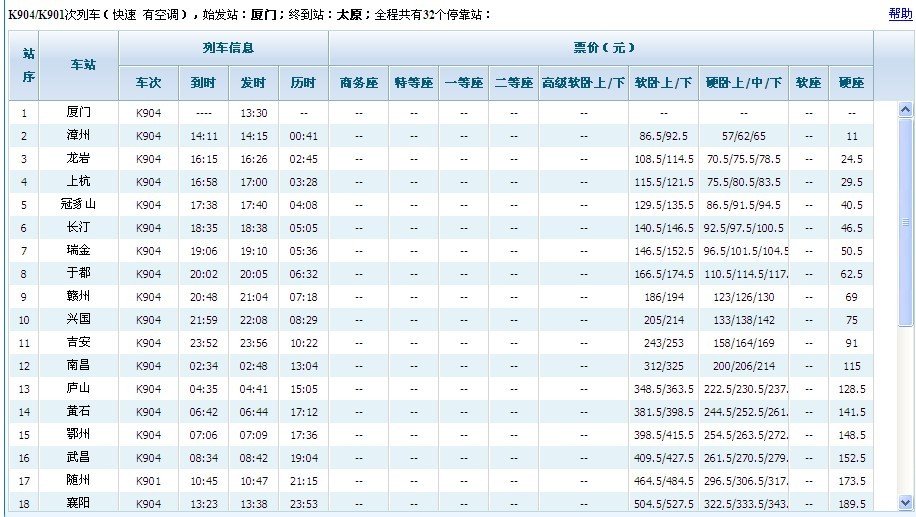This screenshot has width=916, height=517.
Task: Select station 瑞金 in the table
Action: [78, 250]
